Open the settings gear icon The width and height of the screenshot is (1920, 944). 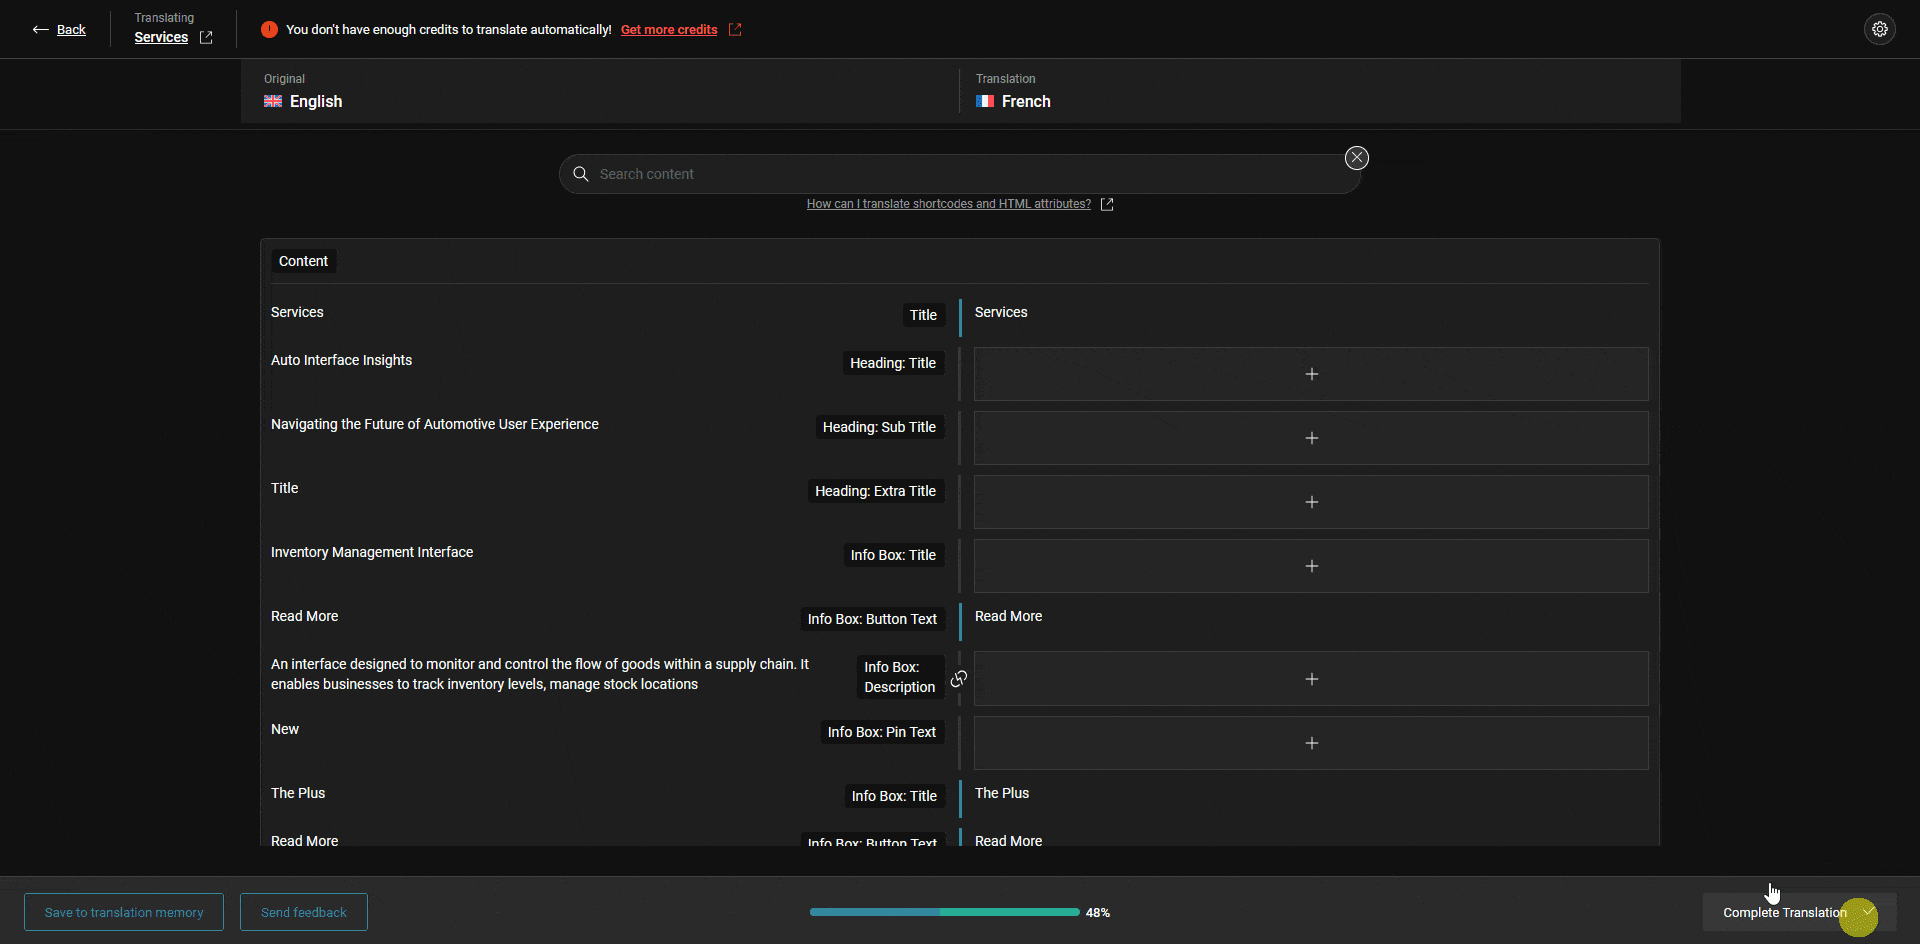[x=1880, y=29]
